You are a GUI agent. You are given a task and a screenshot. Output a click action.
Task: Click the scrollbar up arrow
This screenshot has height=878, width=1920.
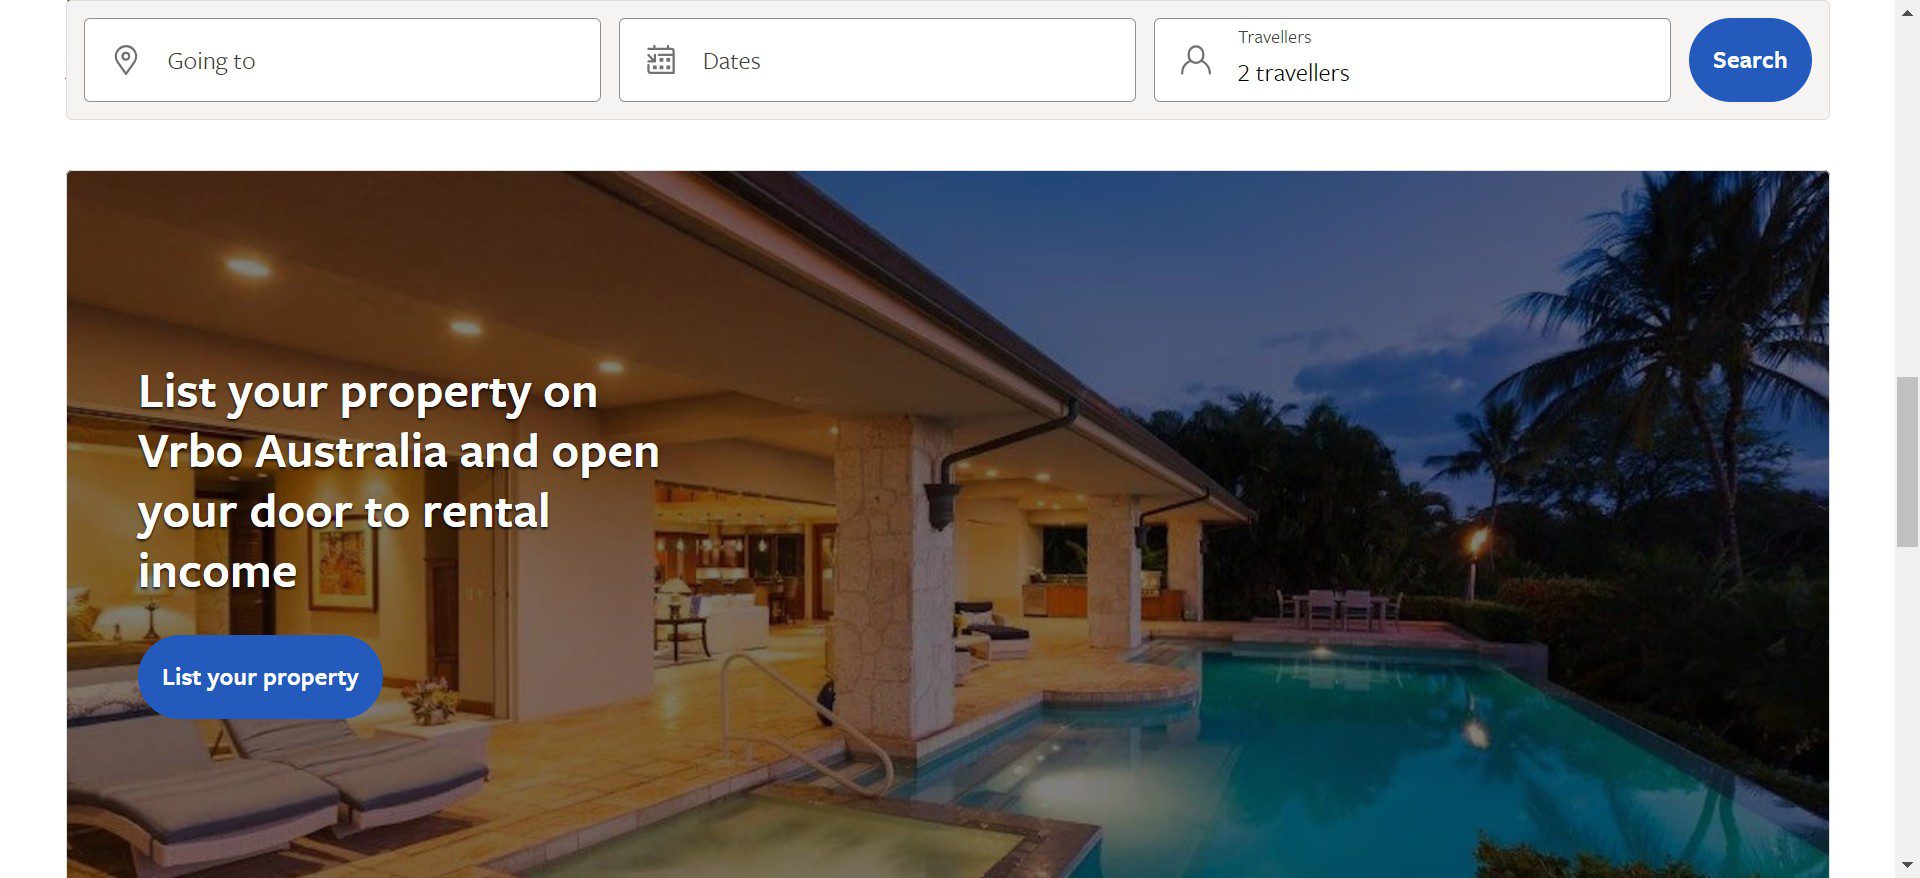tap(1907, 12)
